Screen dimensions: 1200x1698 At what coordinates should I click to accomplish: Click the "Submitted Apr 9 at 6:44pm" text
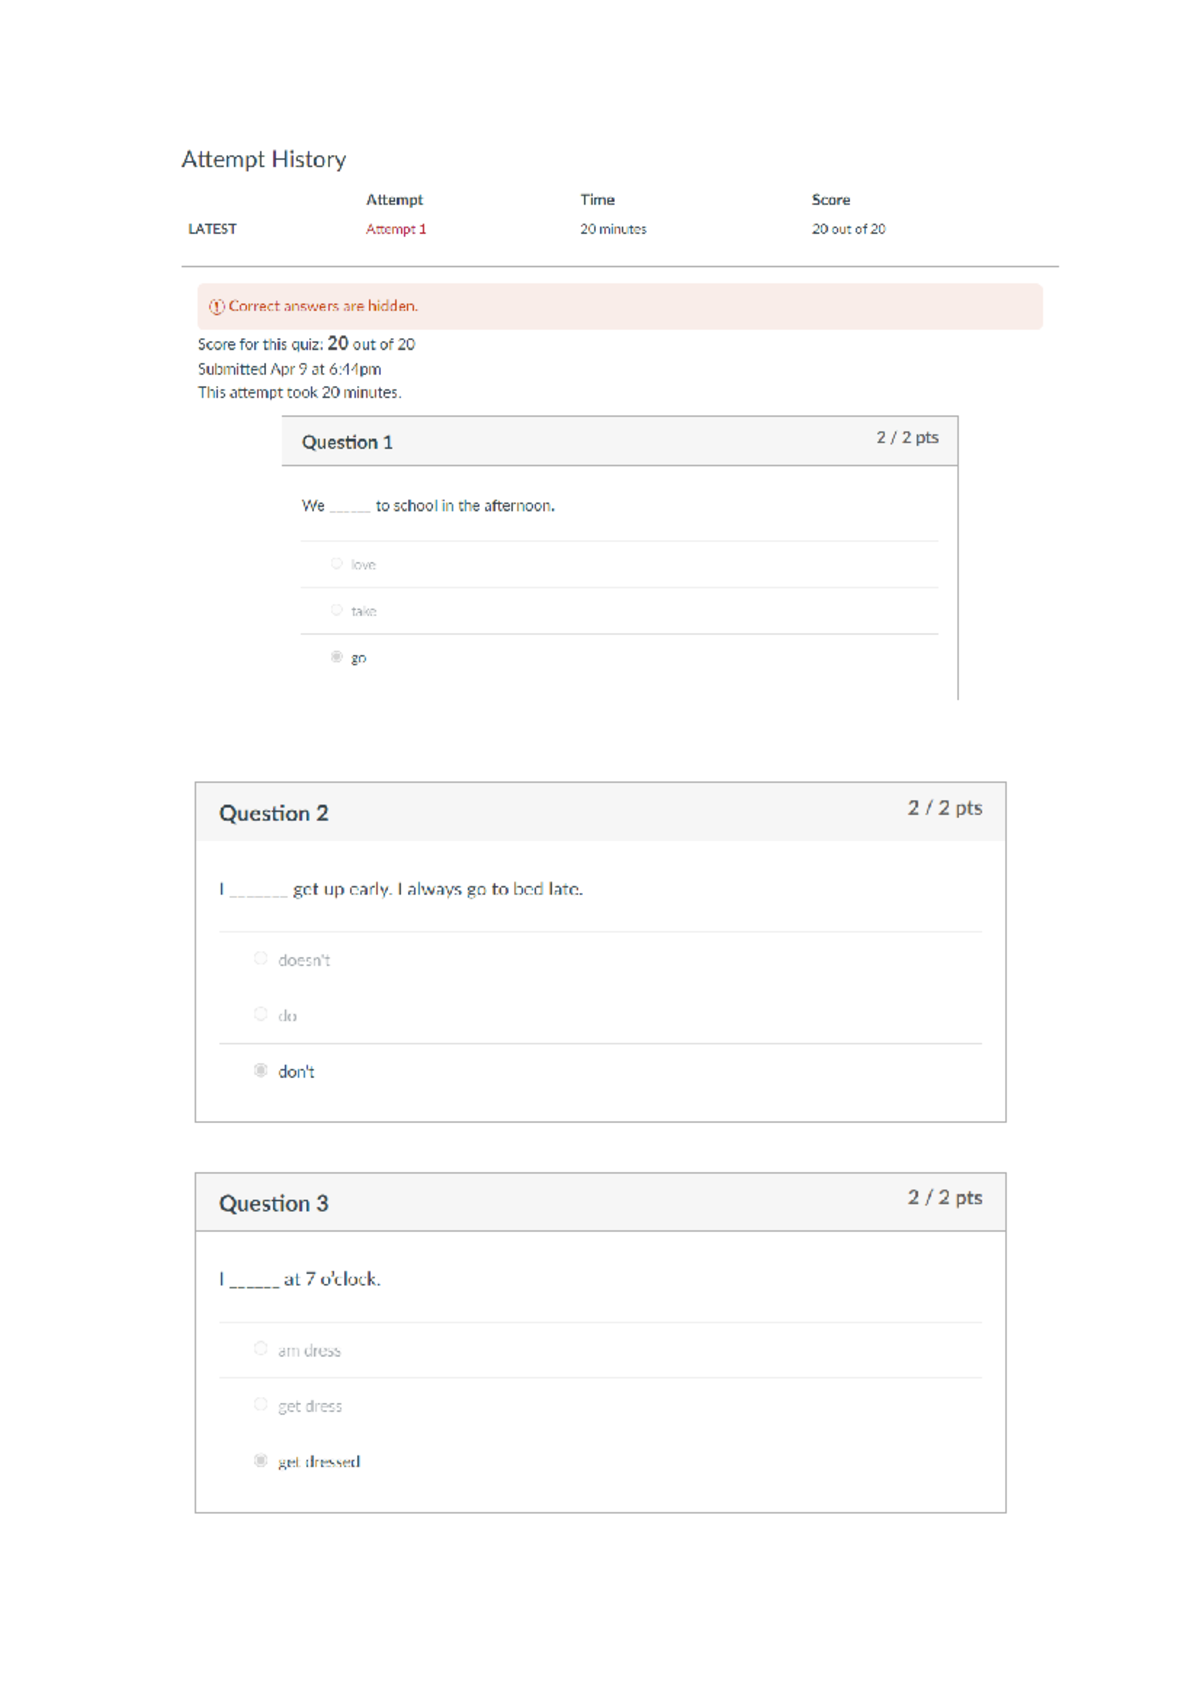point(288,368)
